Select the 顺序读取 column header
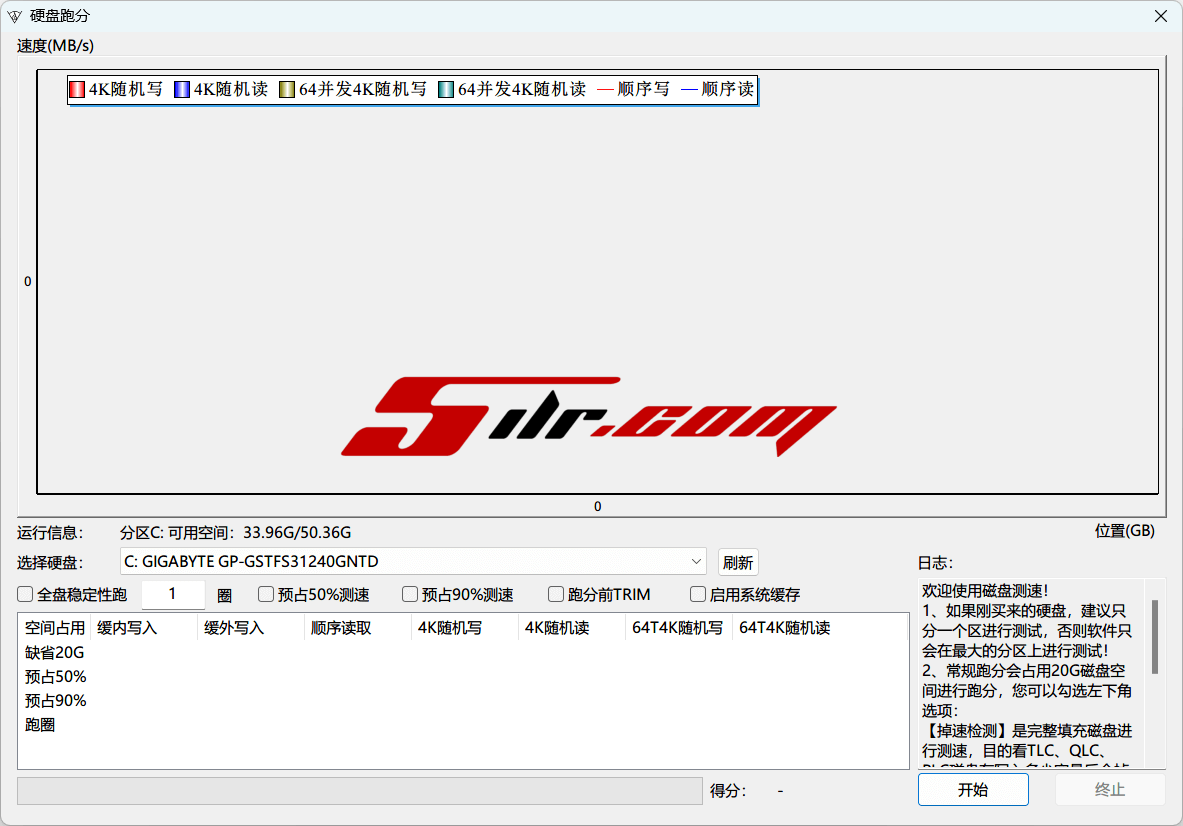This screenshot has height=826, width=1183. (x=358, y=628)
